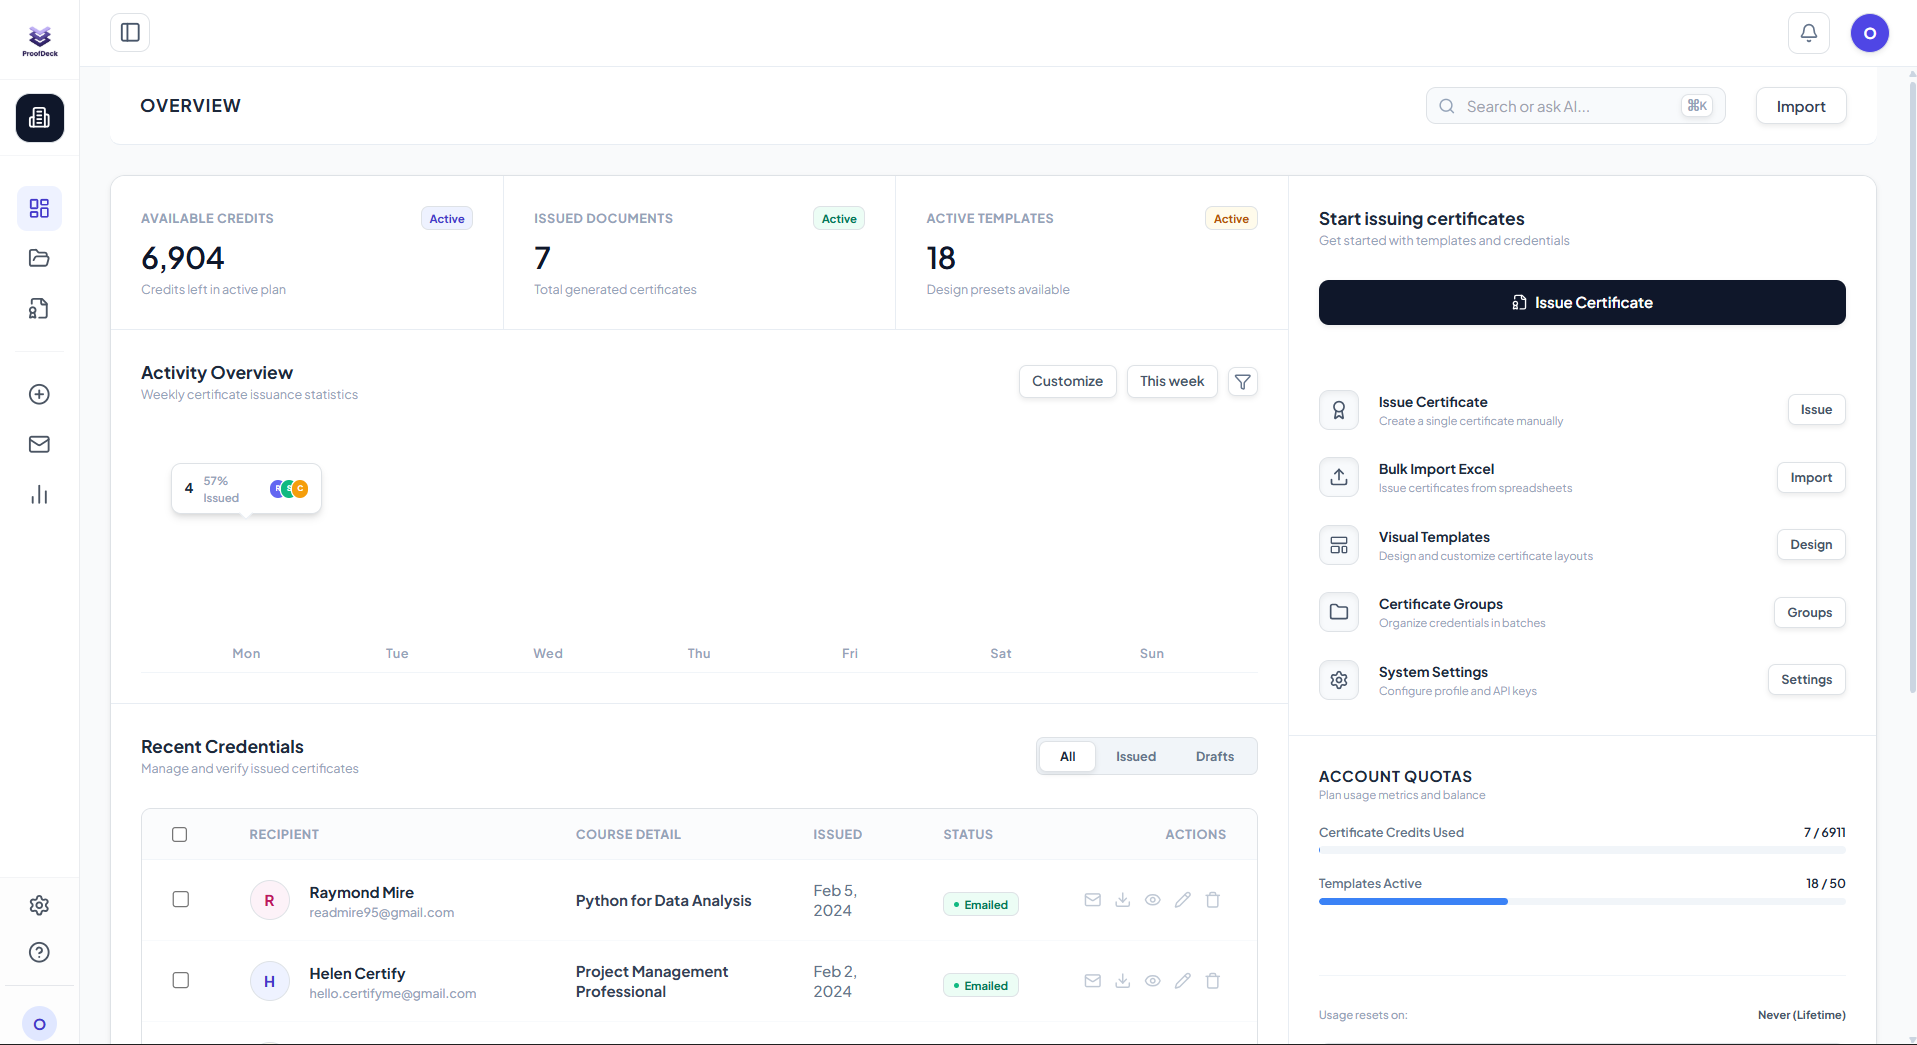Click Helen Certify's H avatar
Image resolution: width=1917 pixels, height=1045 pixels.
[x=269, y=982]
